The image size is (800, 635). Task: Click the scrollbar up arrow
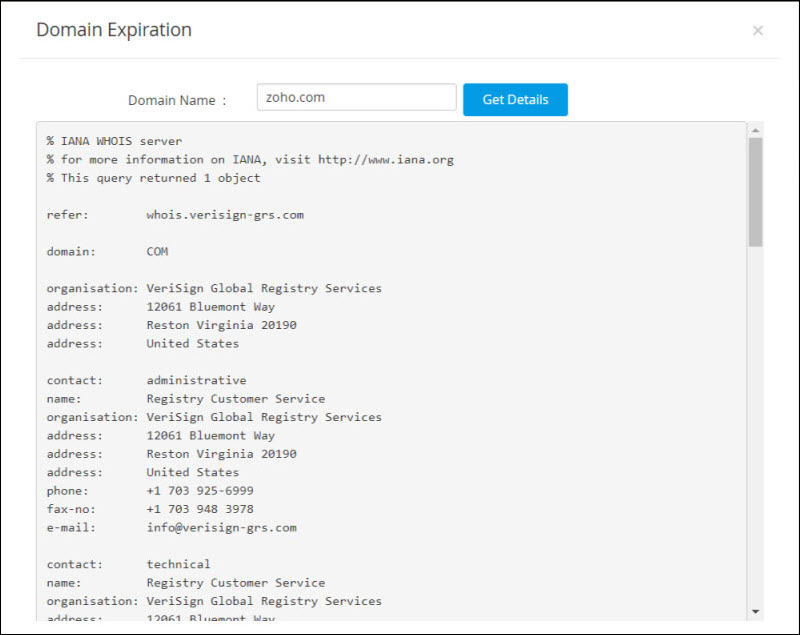[x=755, y=130]
